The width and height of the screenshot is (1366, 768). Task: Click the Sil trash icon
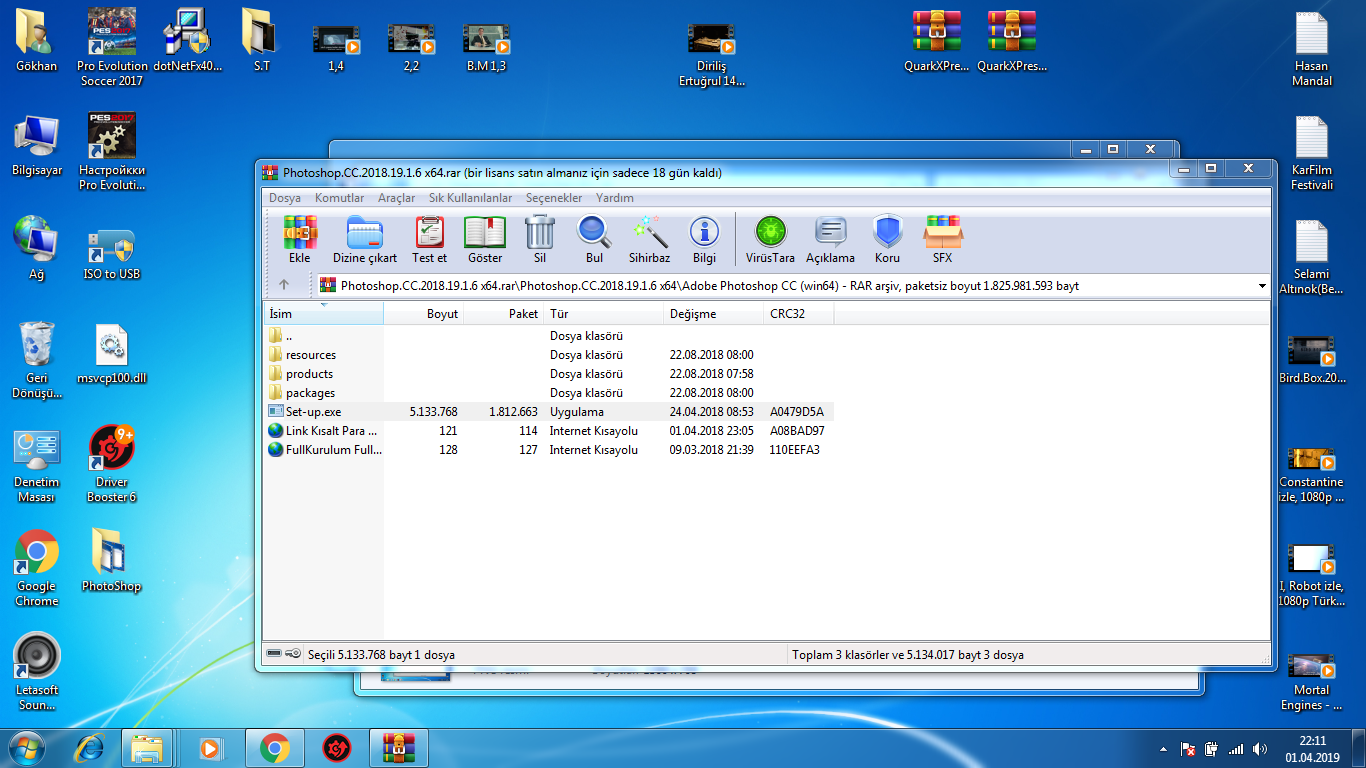click(540, 240)
